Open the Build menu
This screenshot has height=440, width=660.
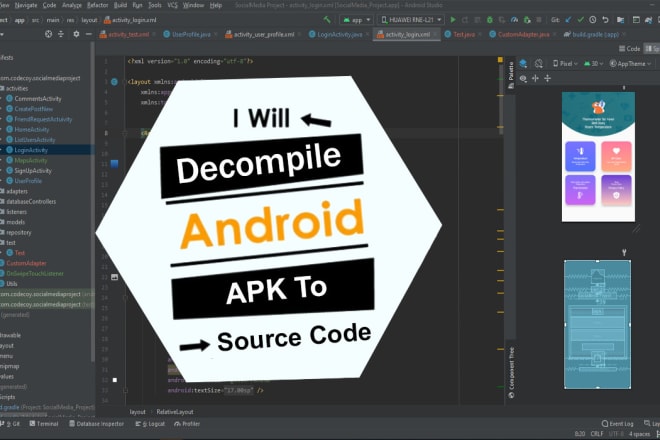click(120, 5)
